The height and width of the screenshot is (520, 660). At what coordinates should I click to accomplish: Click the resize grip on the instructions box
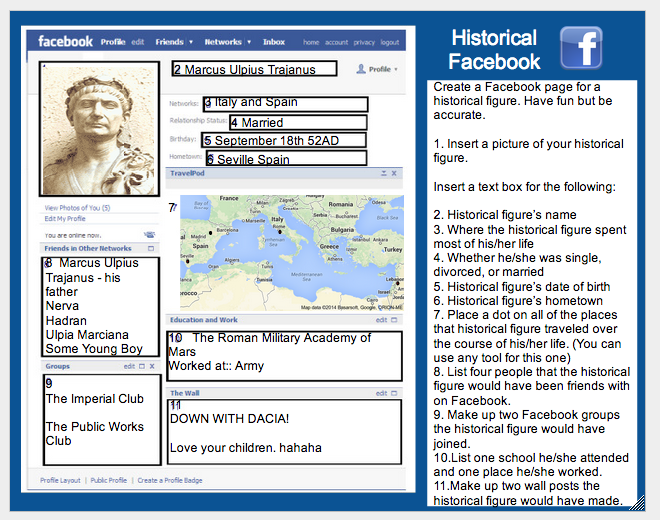pos(637,504)
